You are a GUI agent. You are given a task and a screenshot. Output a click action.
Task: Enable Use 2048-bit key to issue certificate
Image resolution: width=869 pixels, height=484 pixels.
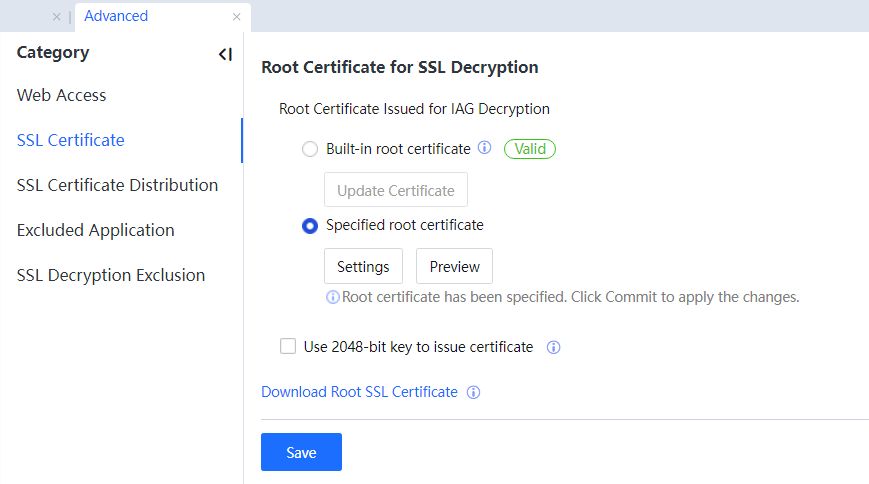[x=288, y=347]
